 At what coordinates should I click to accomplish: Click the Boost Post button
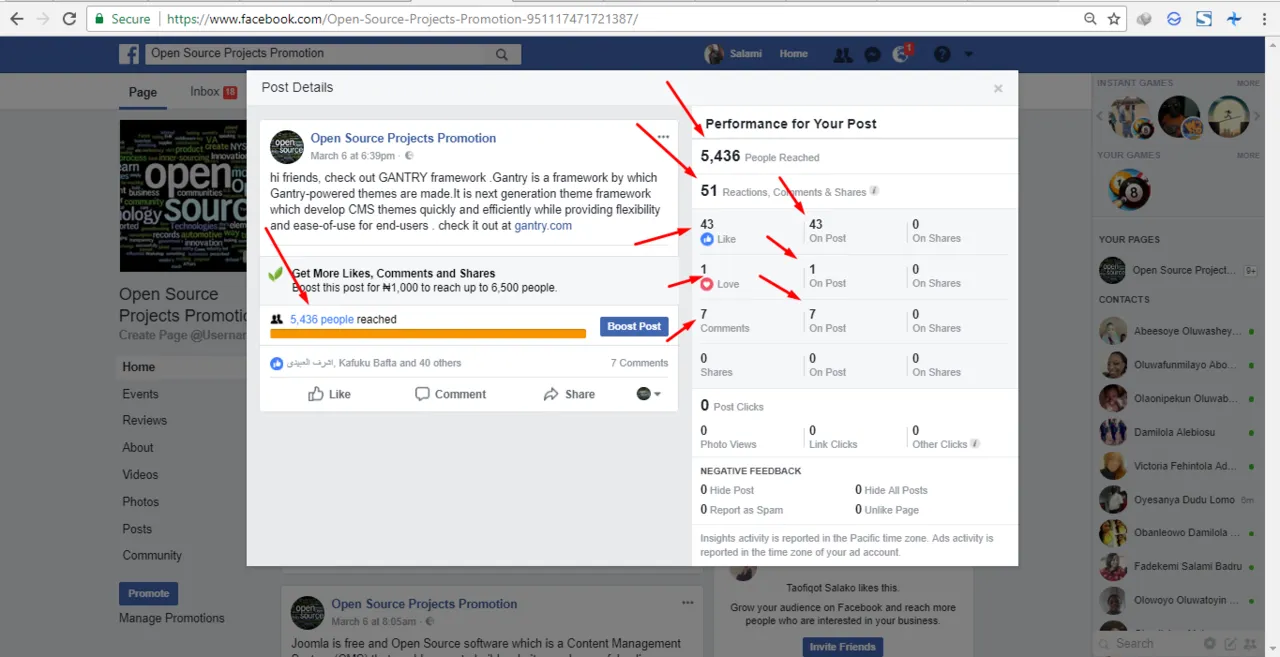[634, 326]
